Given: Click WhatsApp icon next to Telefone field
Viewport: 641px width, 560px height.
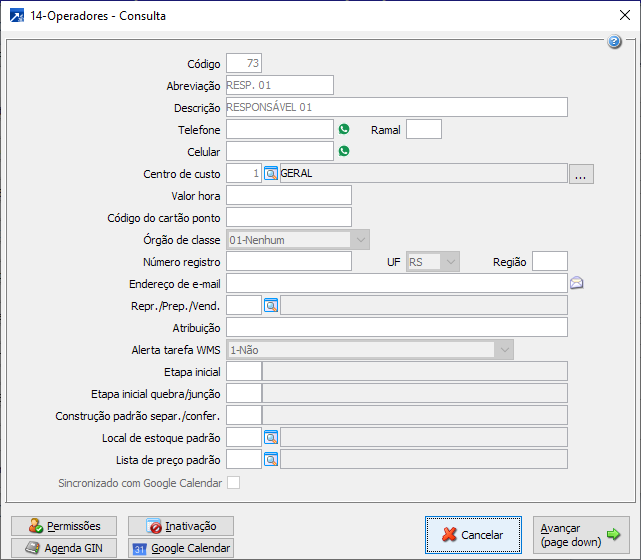Looking at the screenshot, I should click(344, 129).
